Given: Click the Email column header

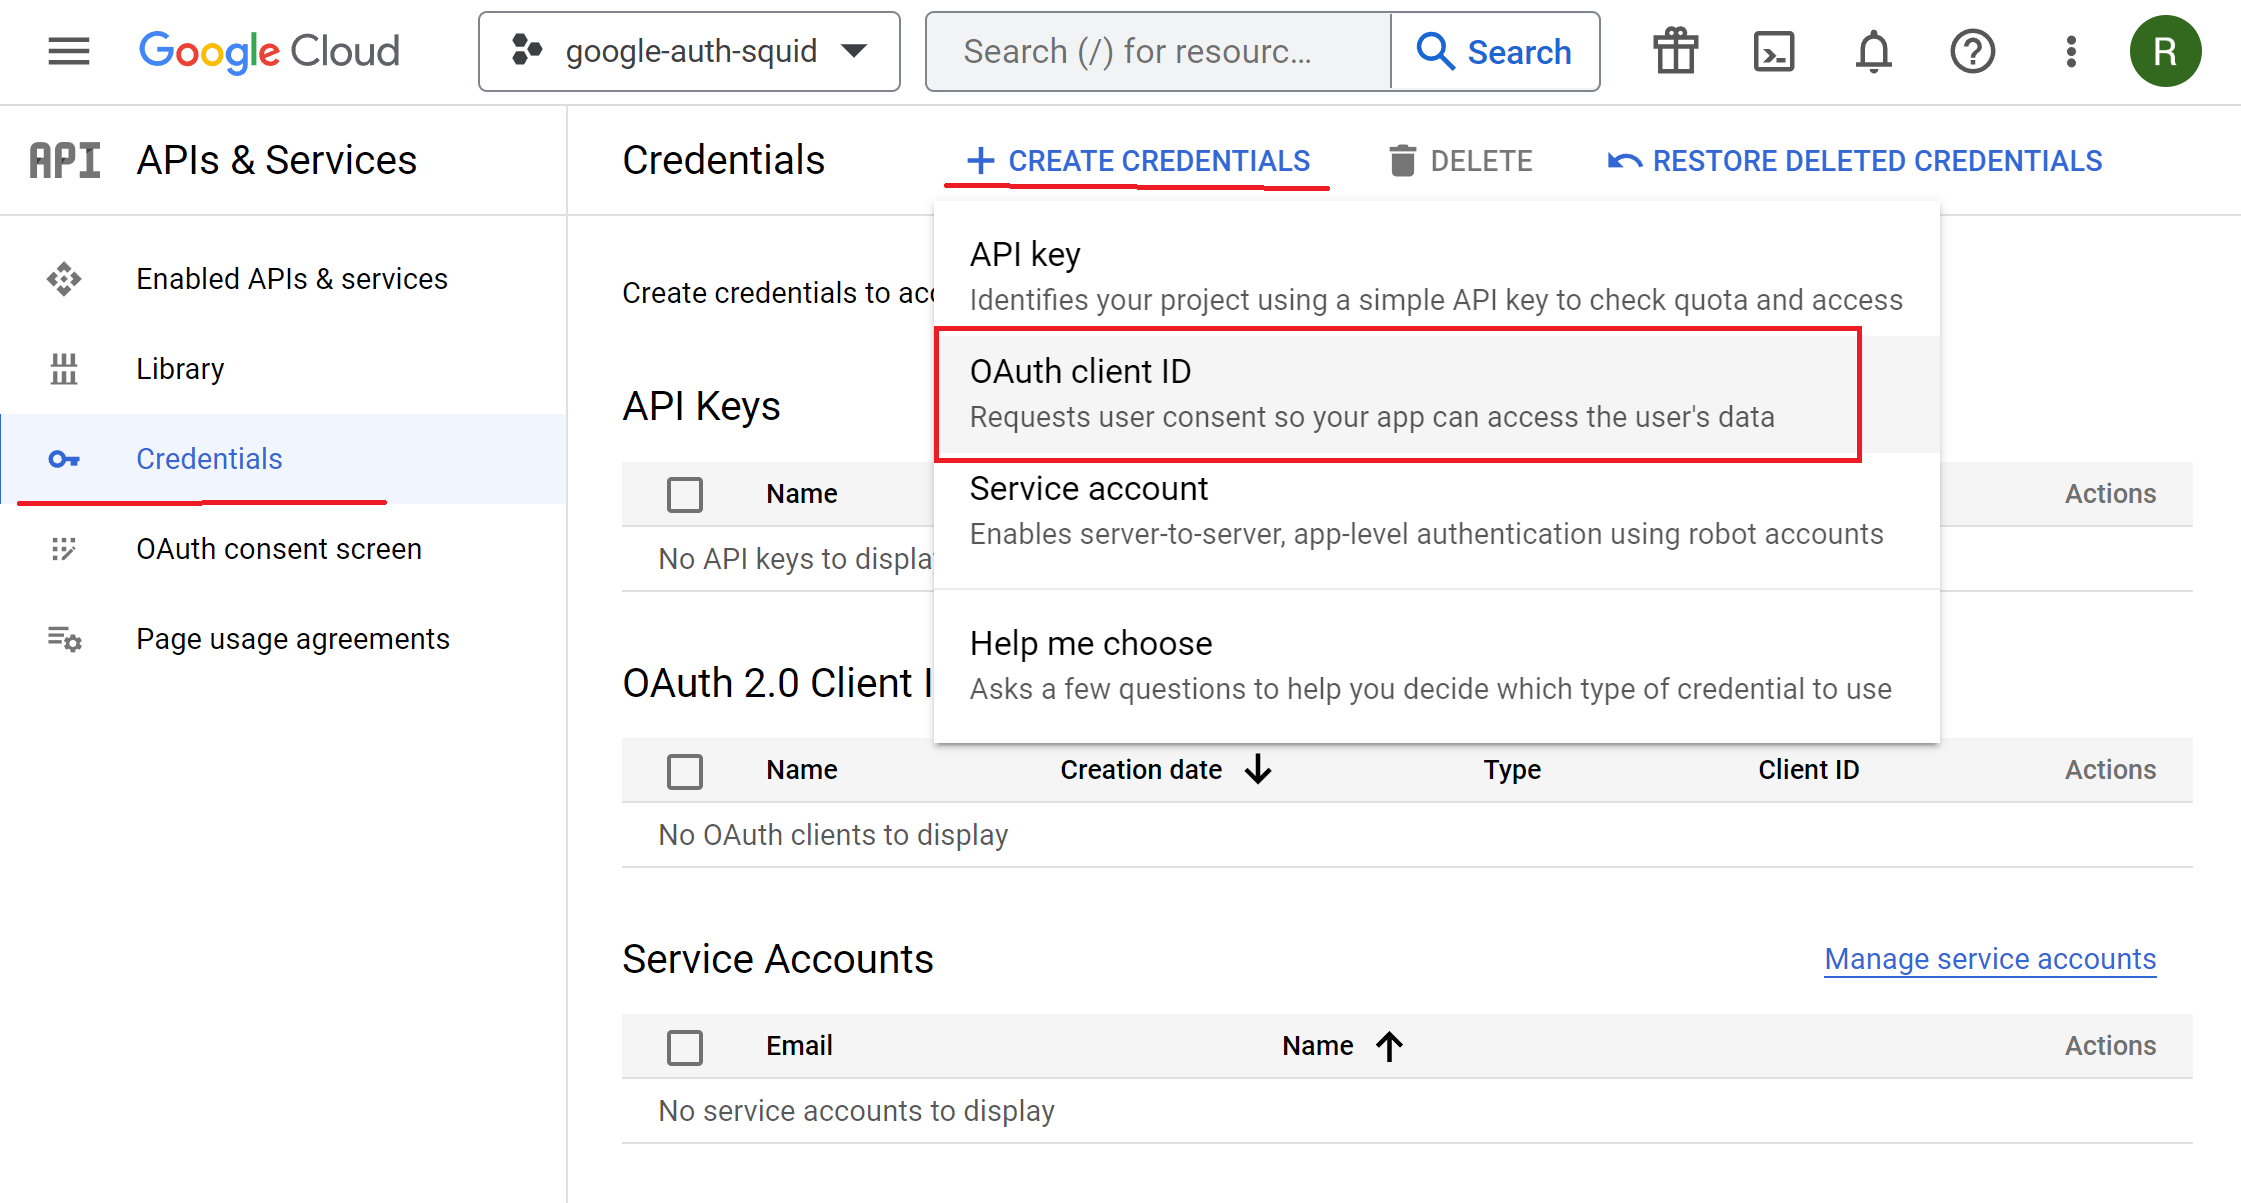Looking at the screenshot, I should tap(799, 1046).
